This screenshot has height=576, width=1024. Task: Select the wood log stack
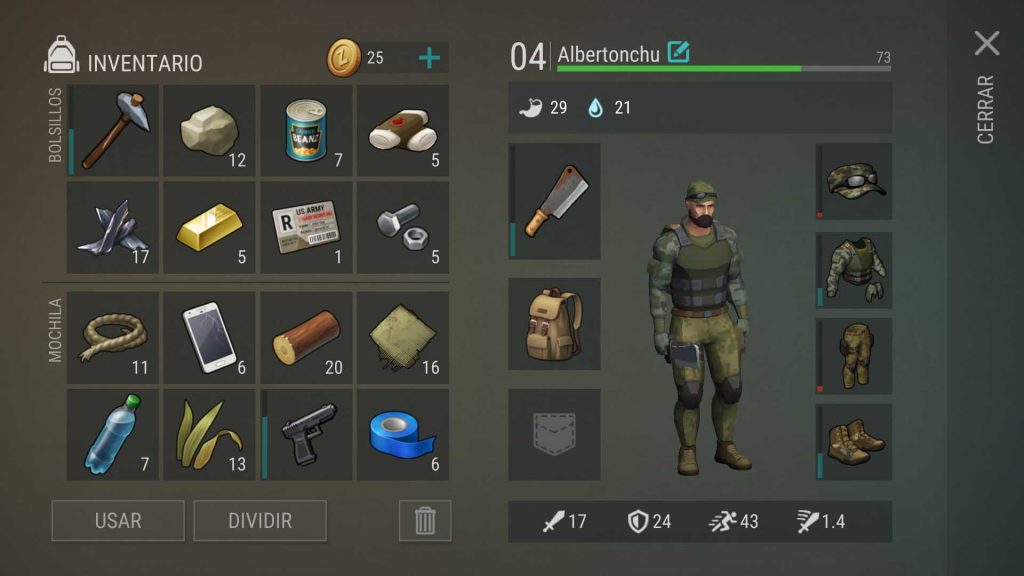point(306,338)
